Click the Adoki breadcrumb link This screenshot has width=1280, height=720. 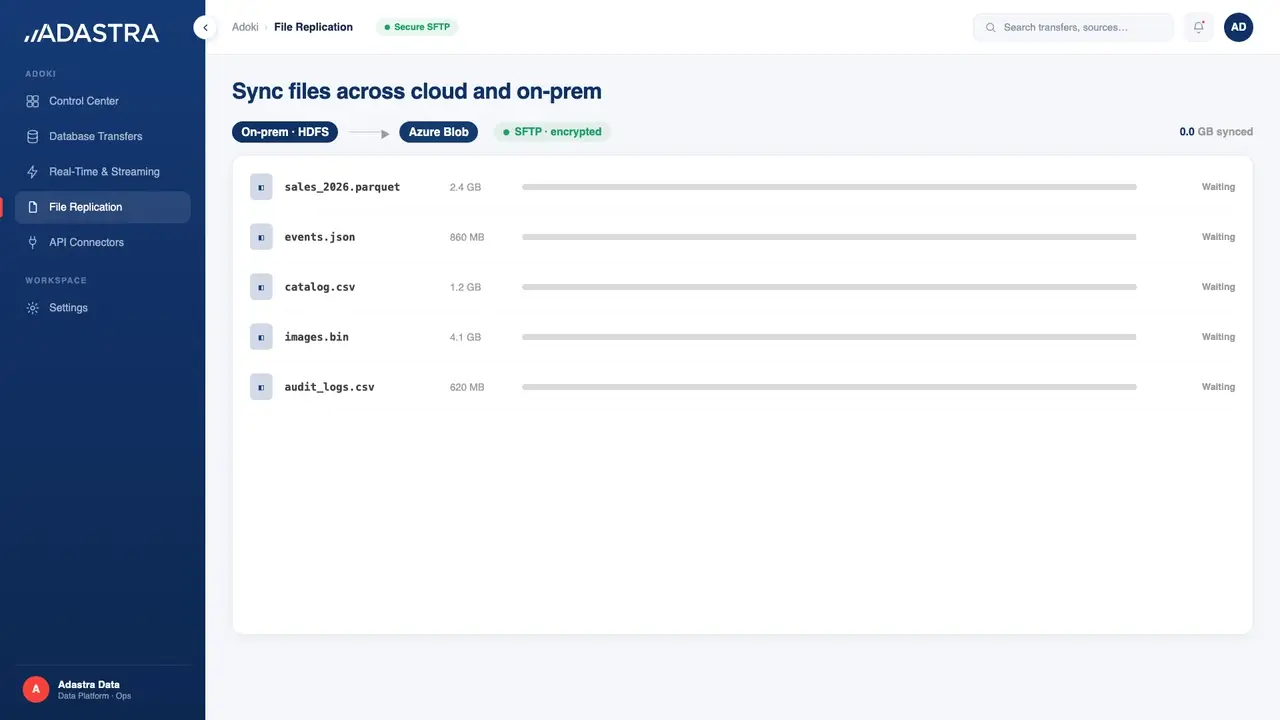[x=245, y=27]
